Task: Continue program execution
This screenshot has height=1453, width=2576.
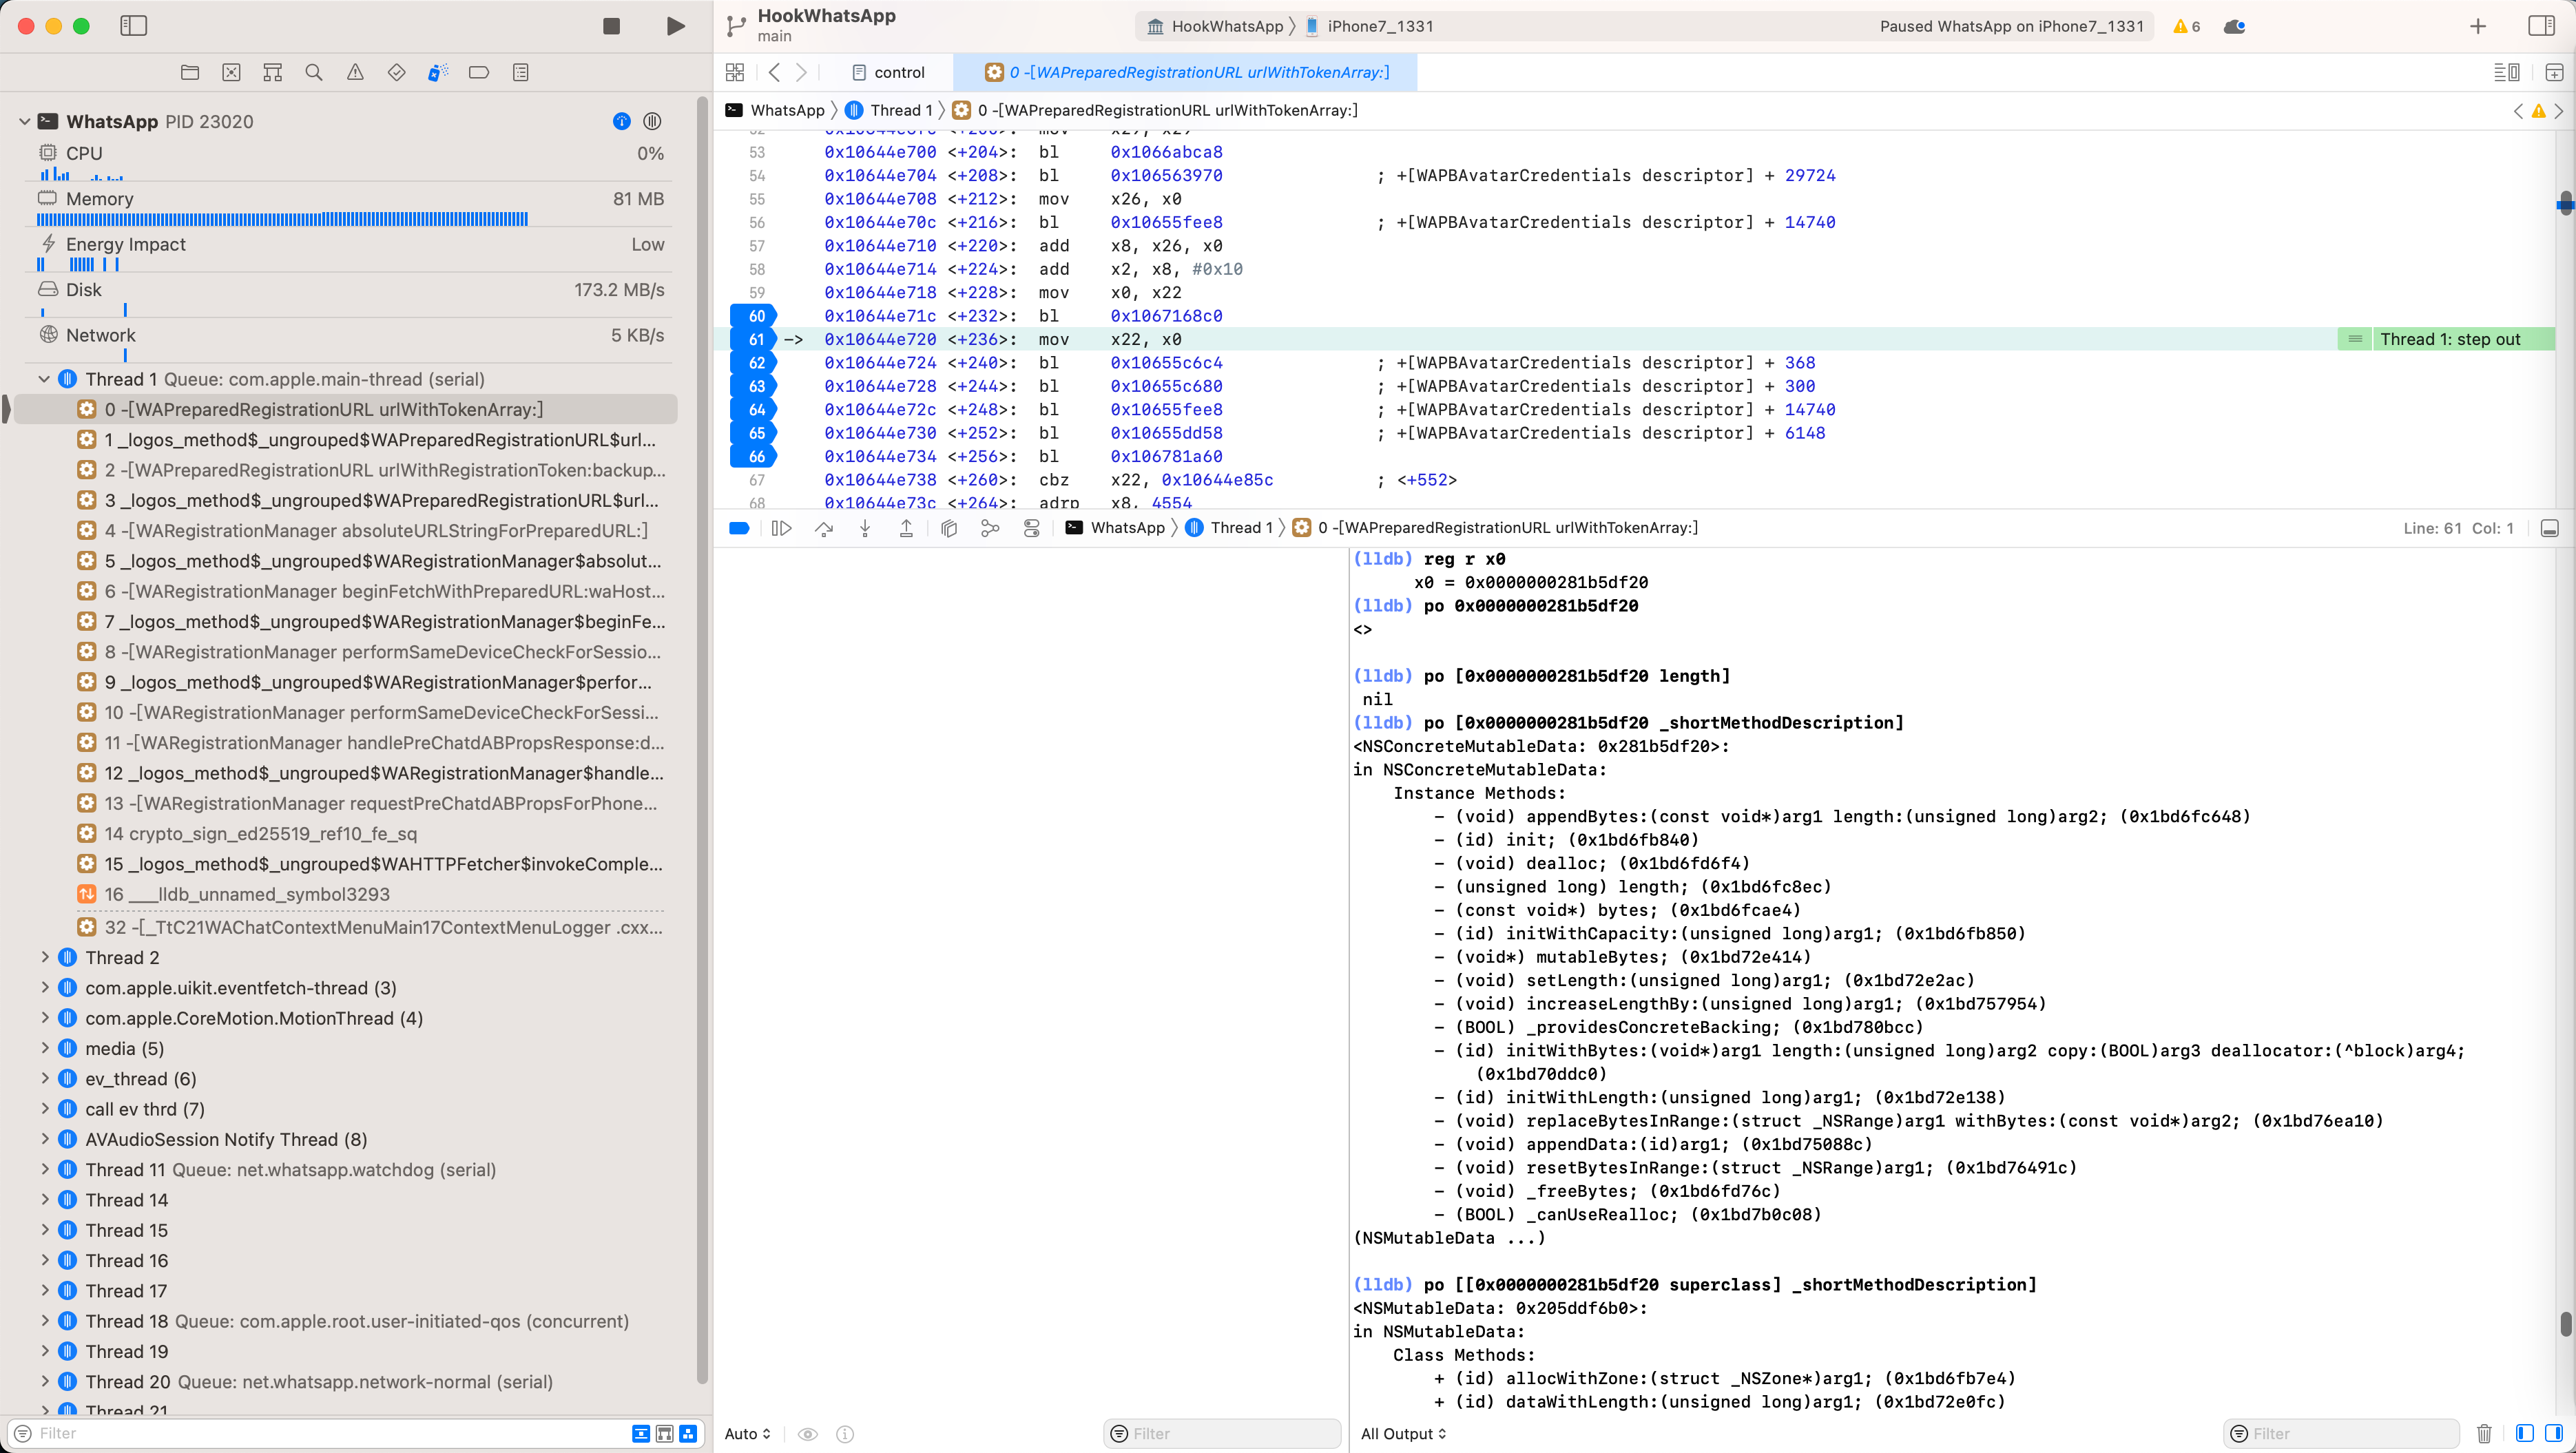Action: tap(781, 528)
